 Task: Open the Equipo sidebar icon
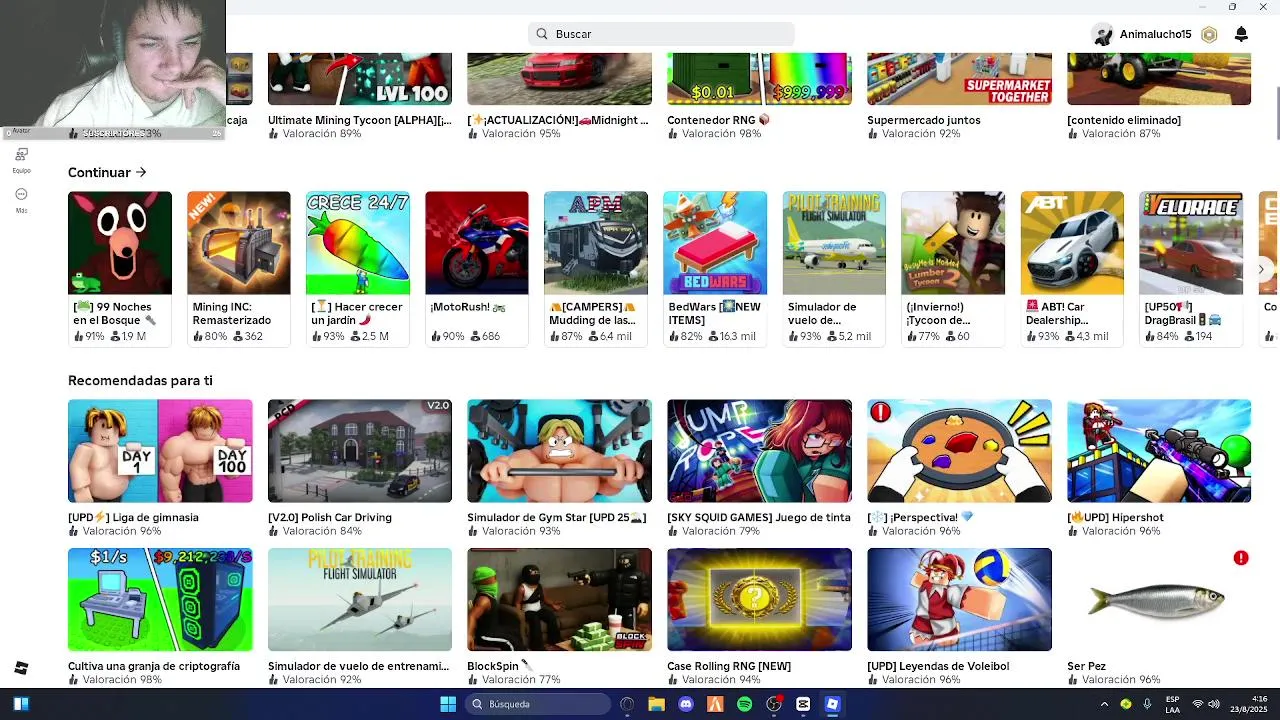click(21, 155)
